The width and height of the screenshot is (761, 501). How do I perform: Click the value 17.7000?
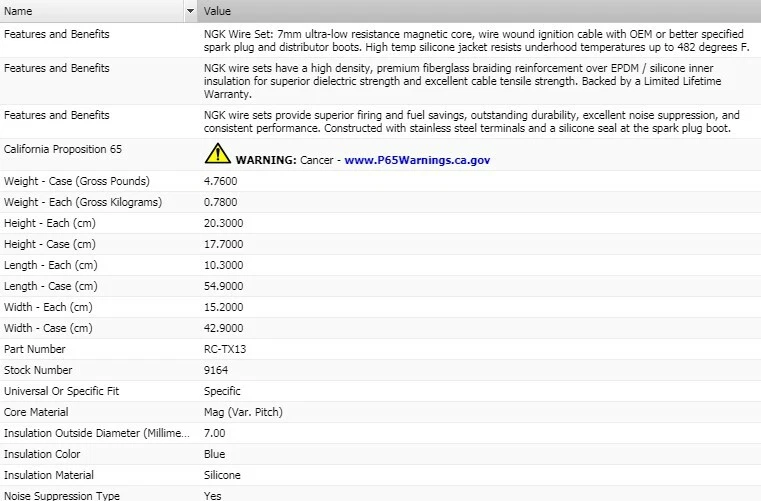point(223,244)
